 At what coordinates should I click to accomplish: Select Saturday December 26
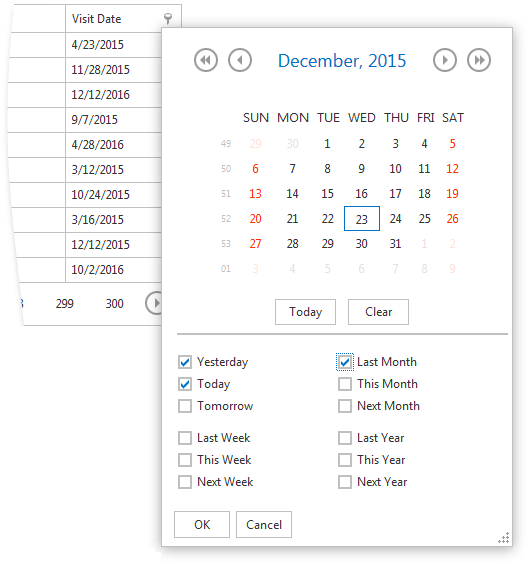(453, 219)
